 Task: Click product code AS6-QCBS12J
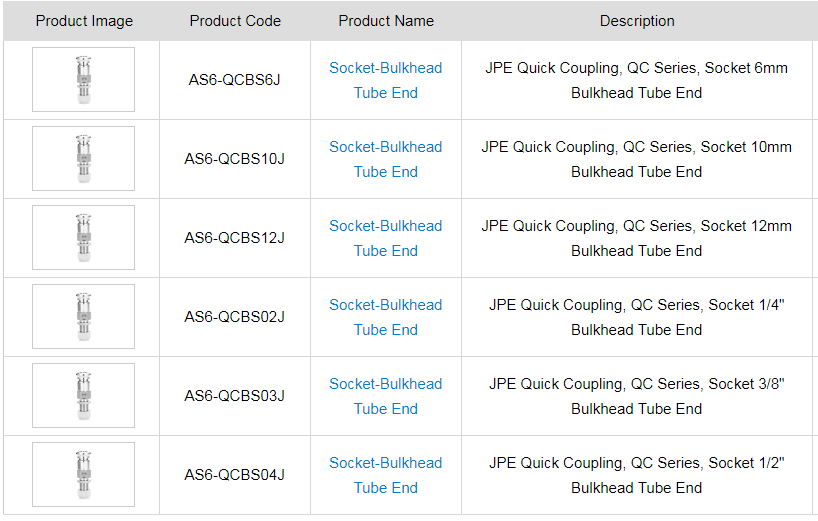pos(234,238)
